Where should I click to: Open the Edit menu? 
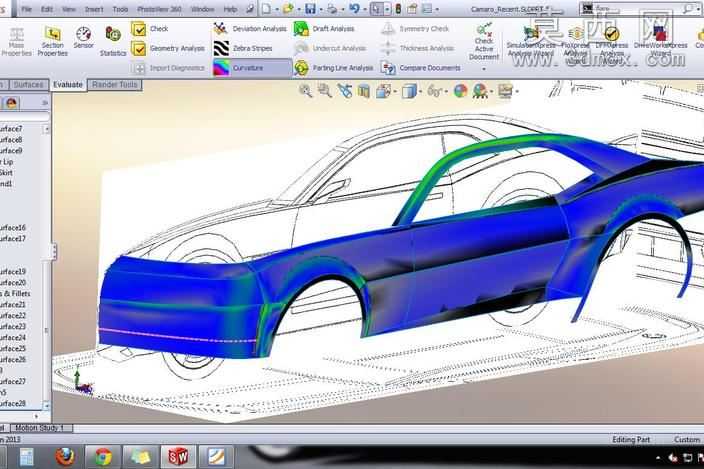coord(47,9)
